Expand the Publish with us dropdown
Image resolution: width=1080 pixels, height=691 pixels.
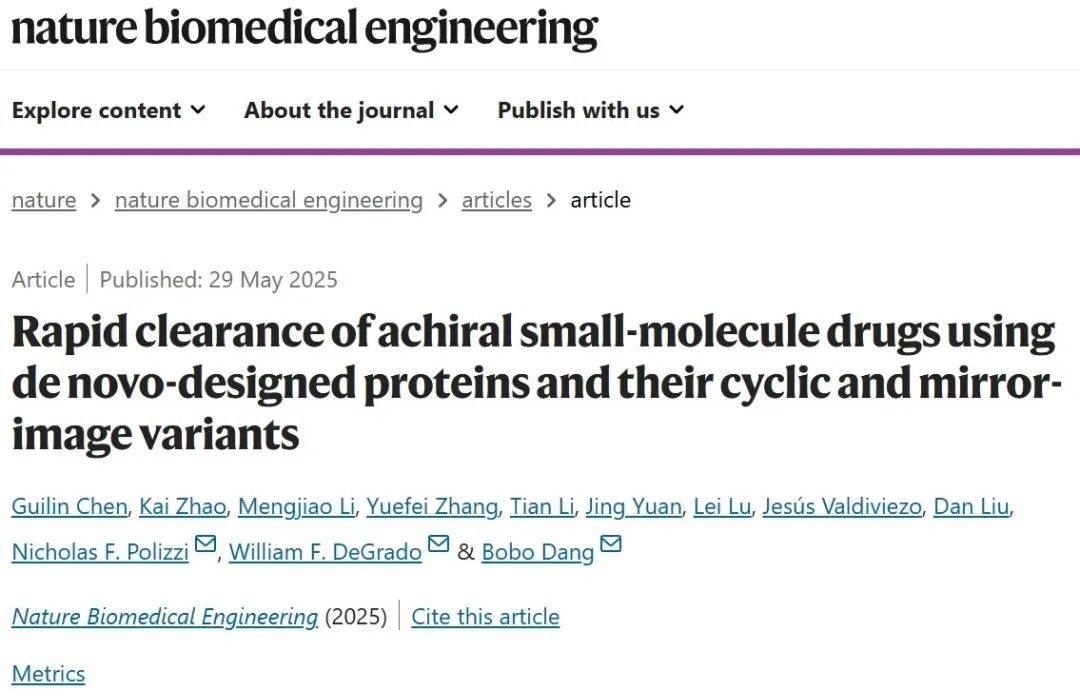[591, 110]
